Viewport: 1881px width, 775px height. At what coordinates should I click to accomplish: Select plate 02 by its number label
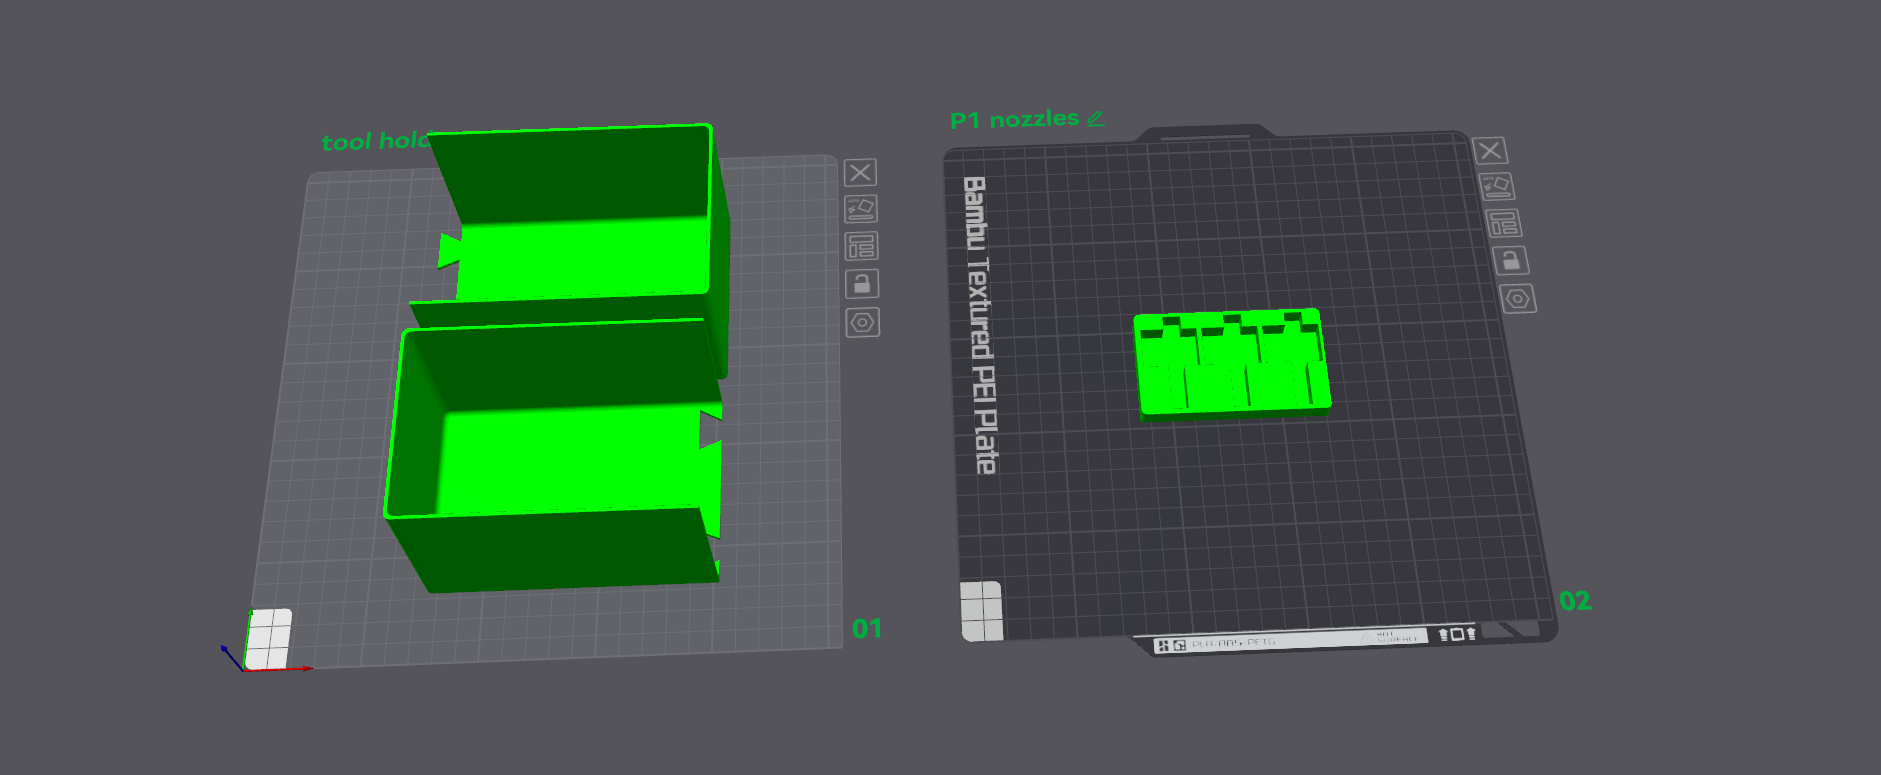pos(1575,600)
